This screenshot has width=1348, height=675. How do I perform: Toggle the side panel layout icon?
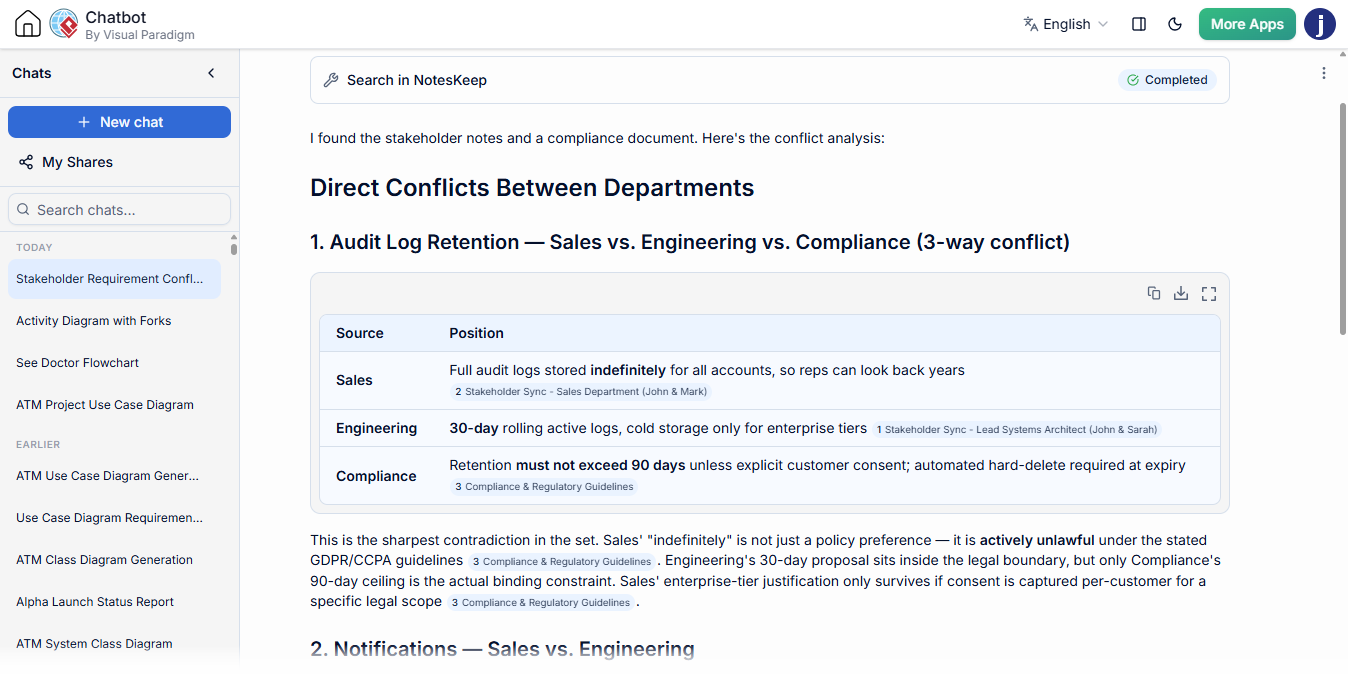click(1139, 24)
